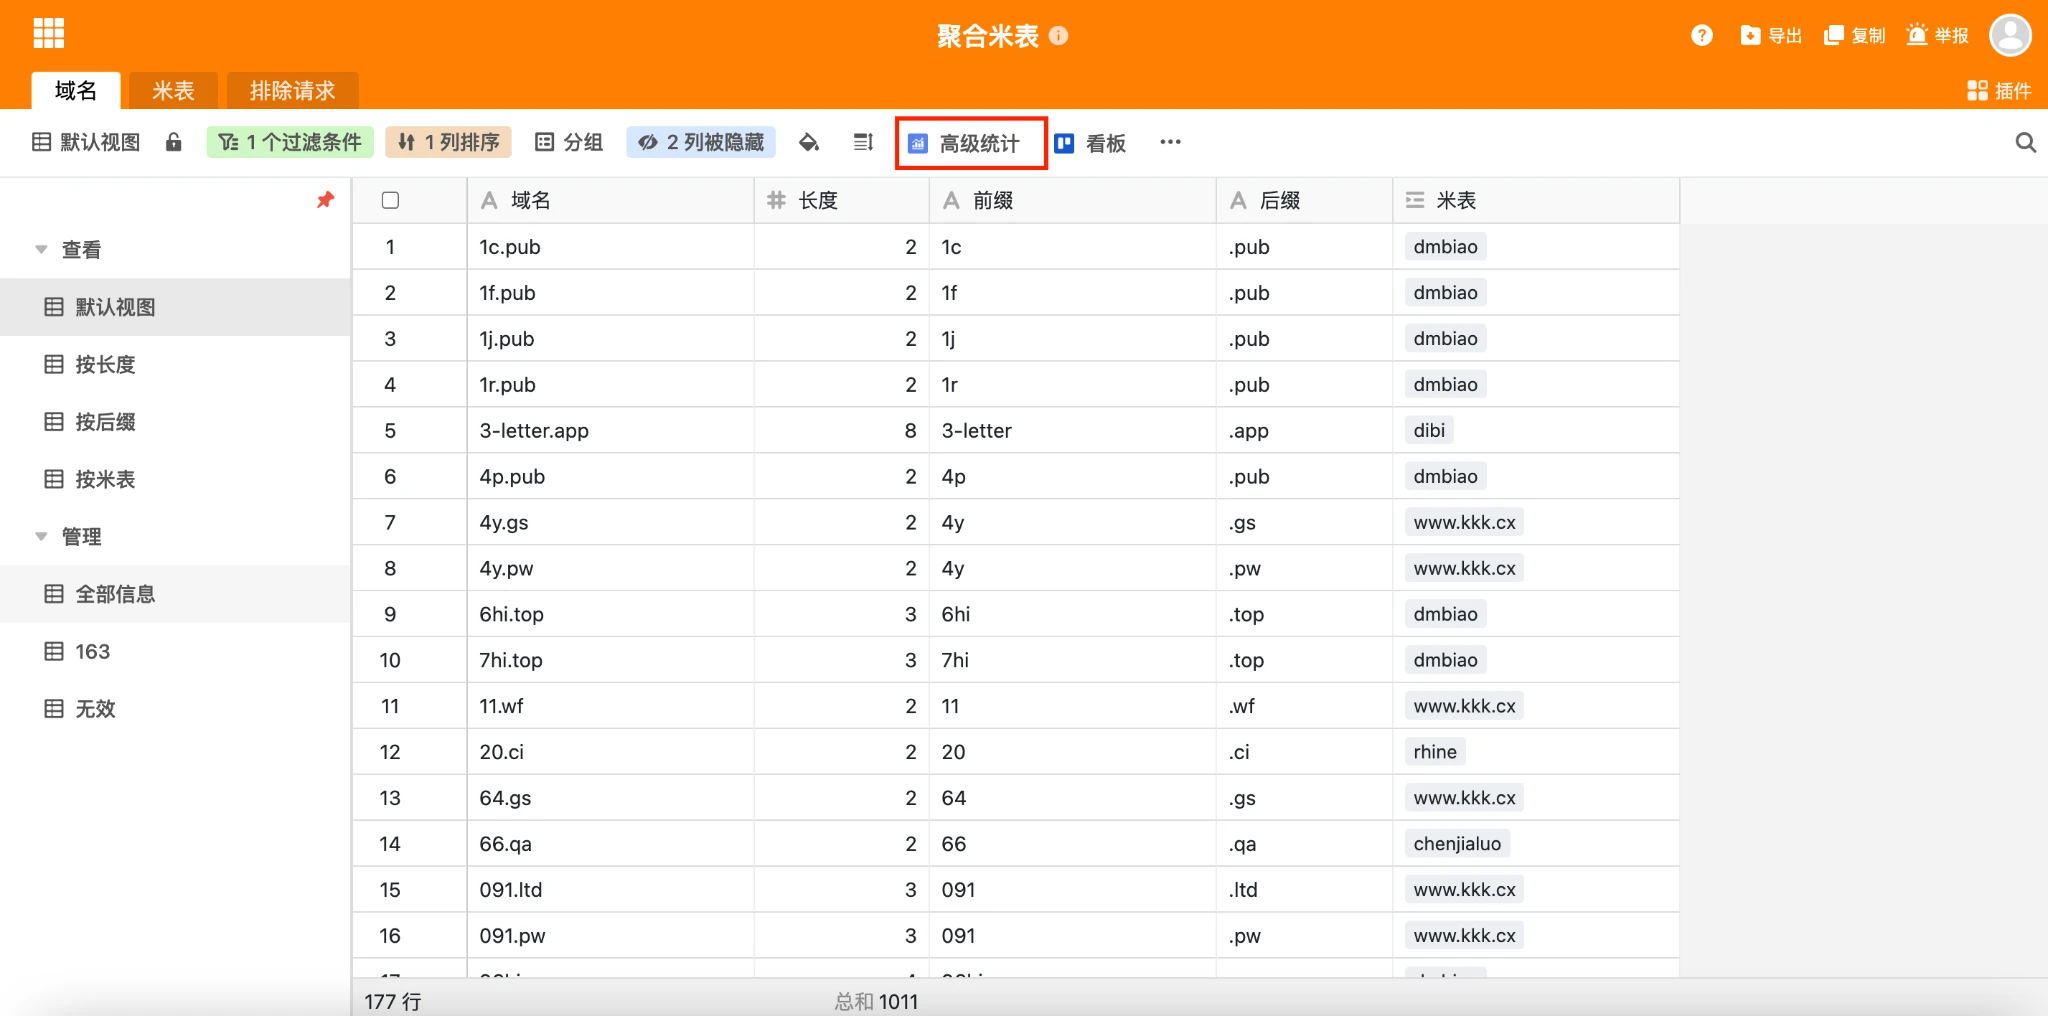Image resolution: width=2048 pixels, height=1016 pixels.
Task: Open the row height settings icon
Action: pyautogui.click(x=863, y=143)
